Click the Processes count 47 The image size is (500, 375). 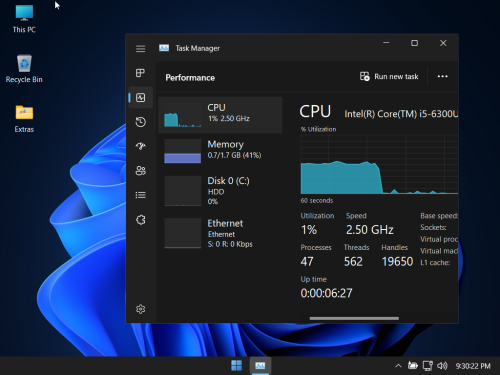click(307, 262)
